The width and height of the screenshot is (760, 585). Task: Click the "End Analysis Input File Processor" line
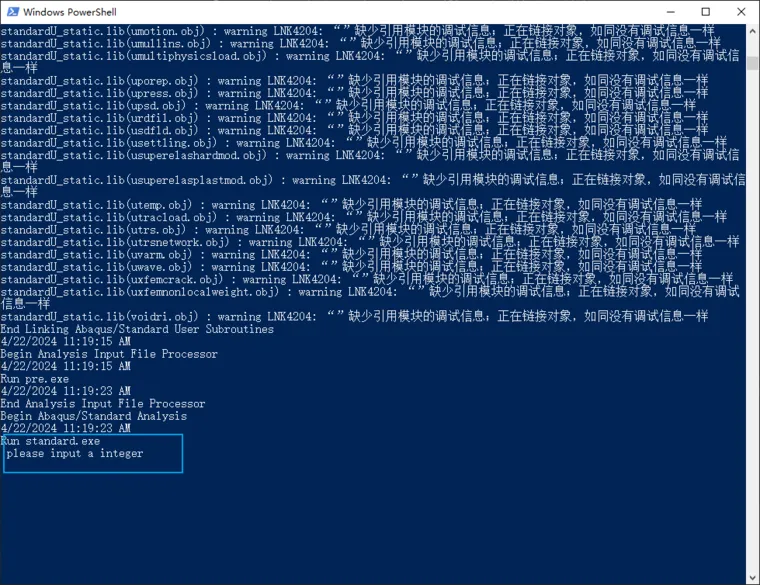tap(102, 404)
